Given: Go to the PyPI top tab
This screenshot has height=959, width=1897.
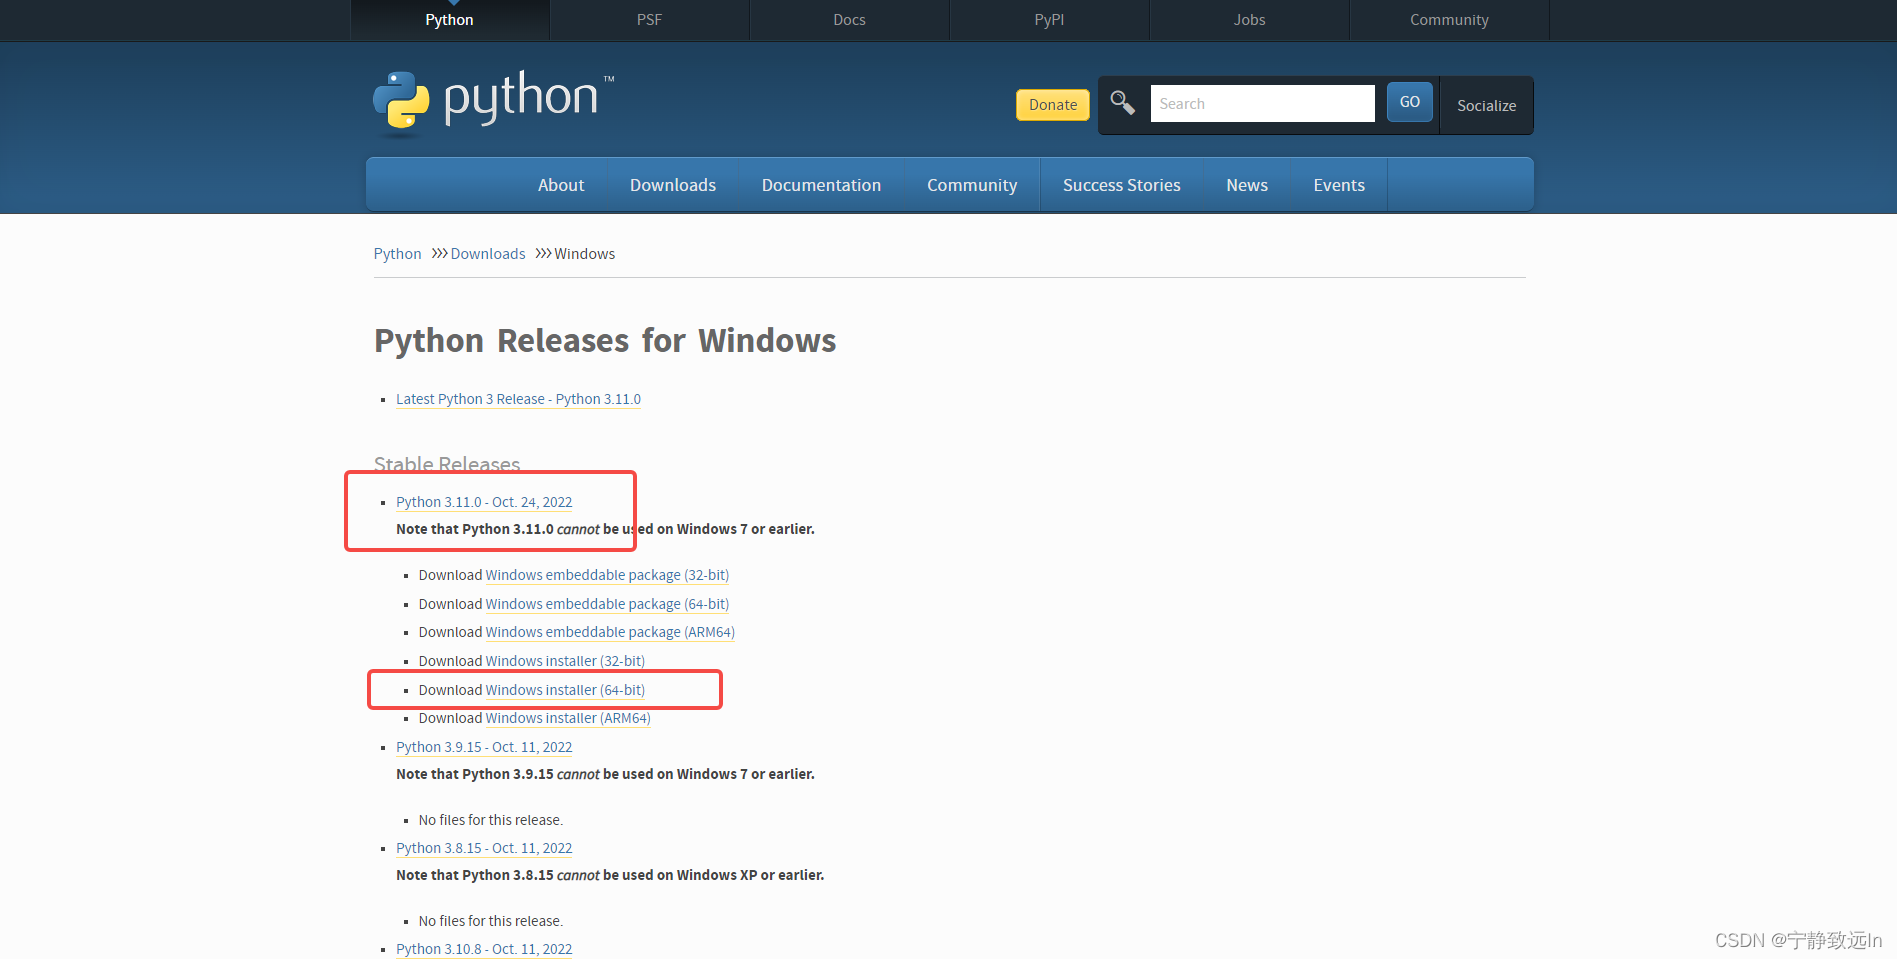Looking at the screenshot, I should click(x=1049, y=20).
